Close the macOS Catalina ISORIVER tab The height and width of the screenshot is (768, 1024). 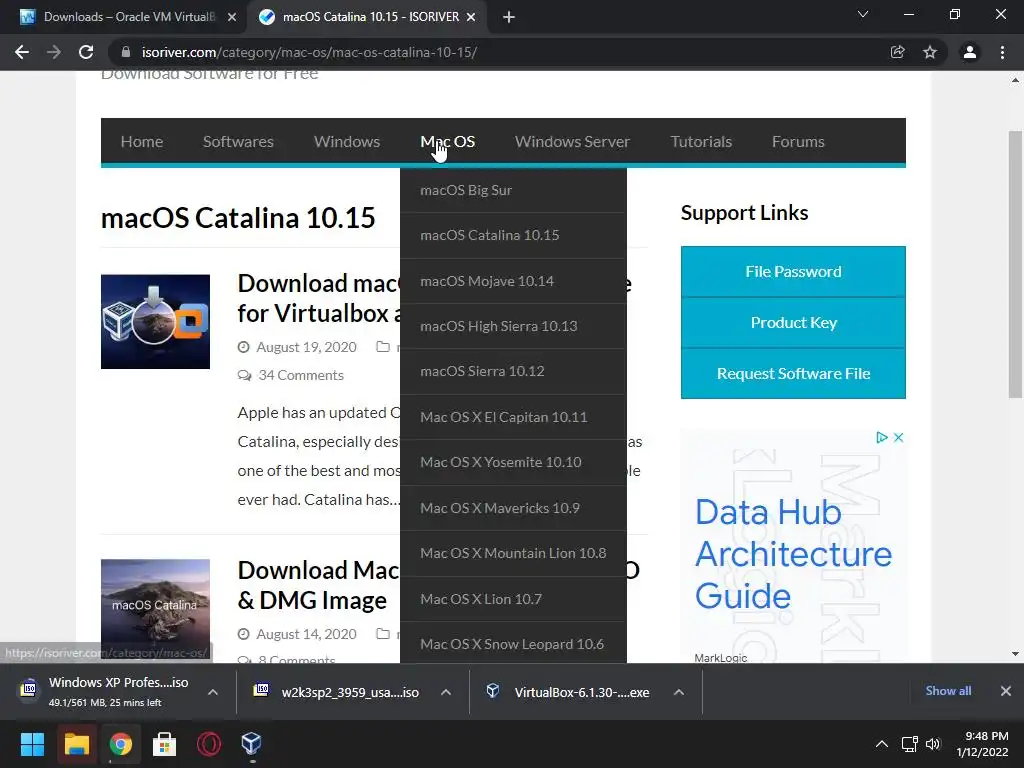(471, 17)
